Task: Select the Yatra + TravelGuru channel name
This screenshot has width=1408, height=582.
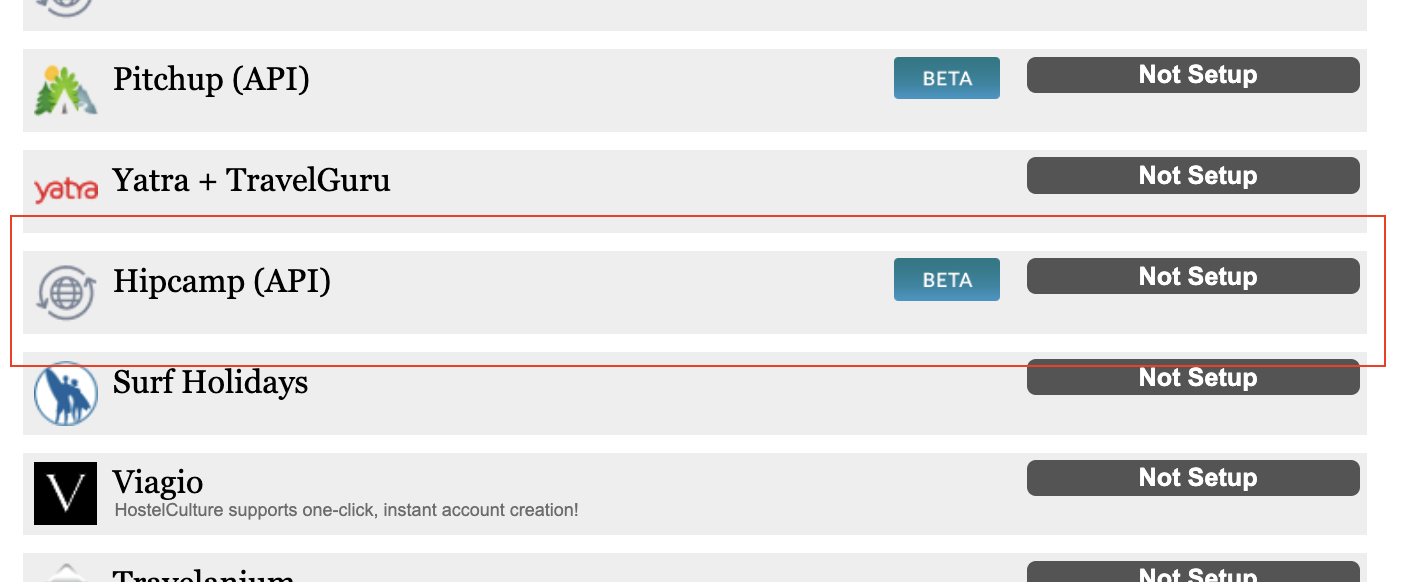Action: point(251,180)
